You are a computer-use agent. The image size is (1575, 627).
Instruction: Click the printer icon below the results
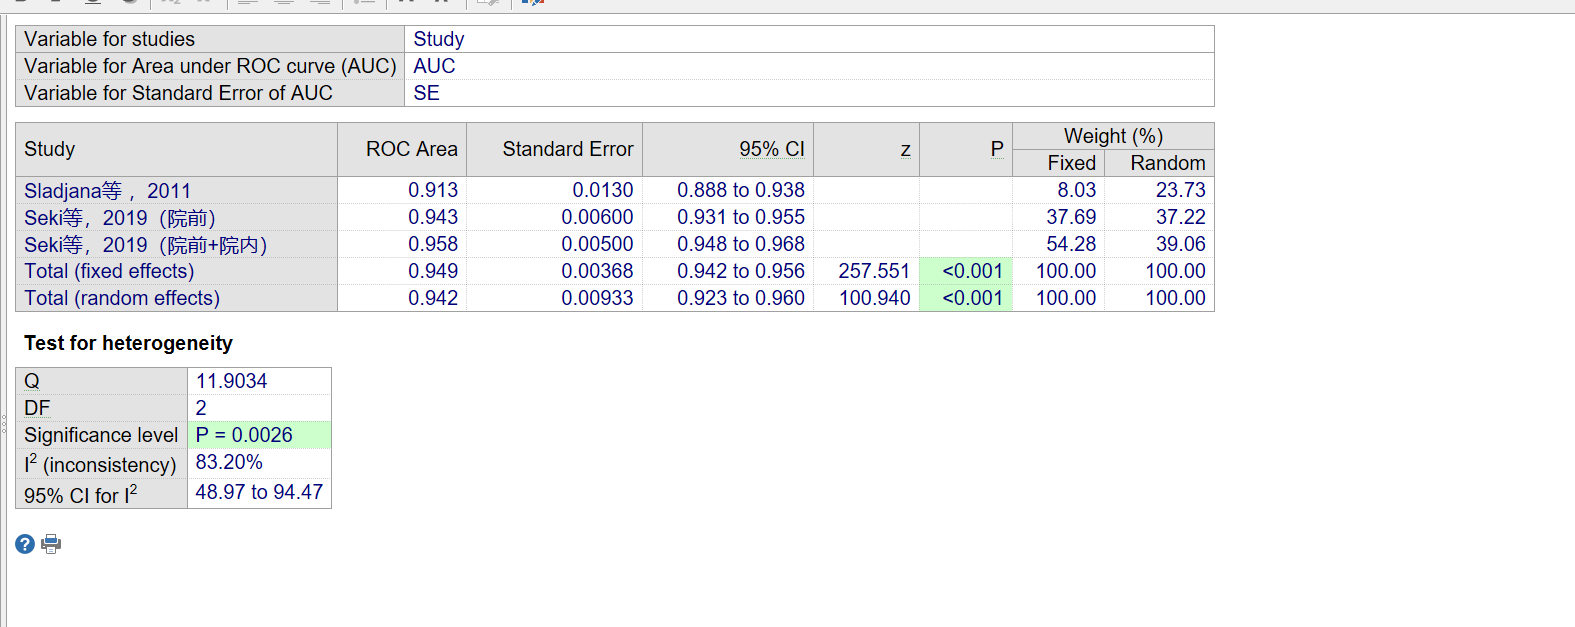tap(51, 544)
